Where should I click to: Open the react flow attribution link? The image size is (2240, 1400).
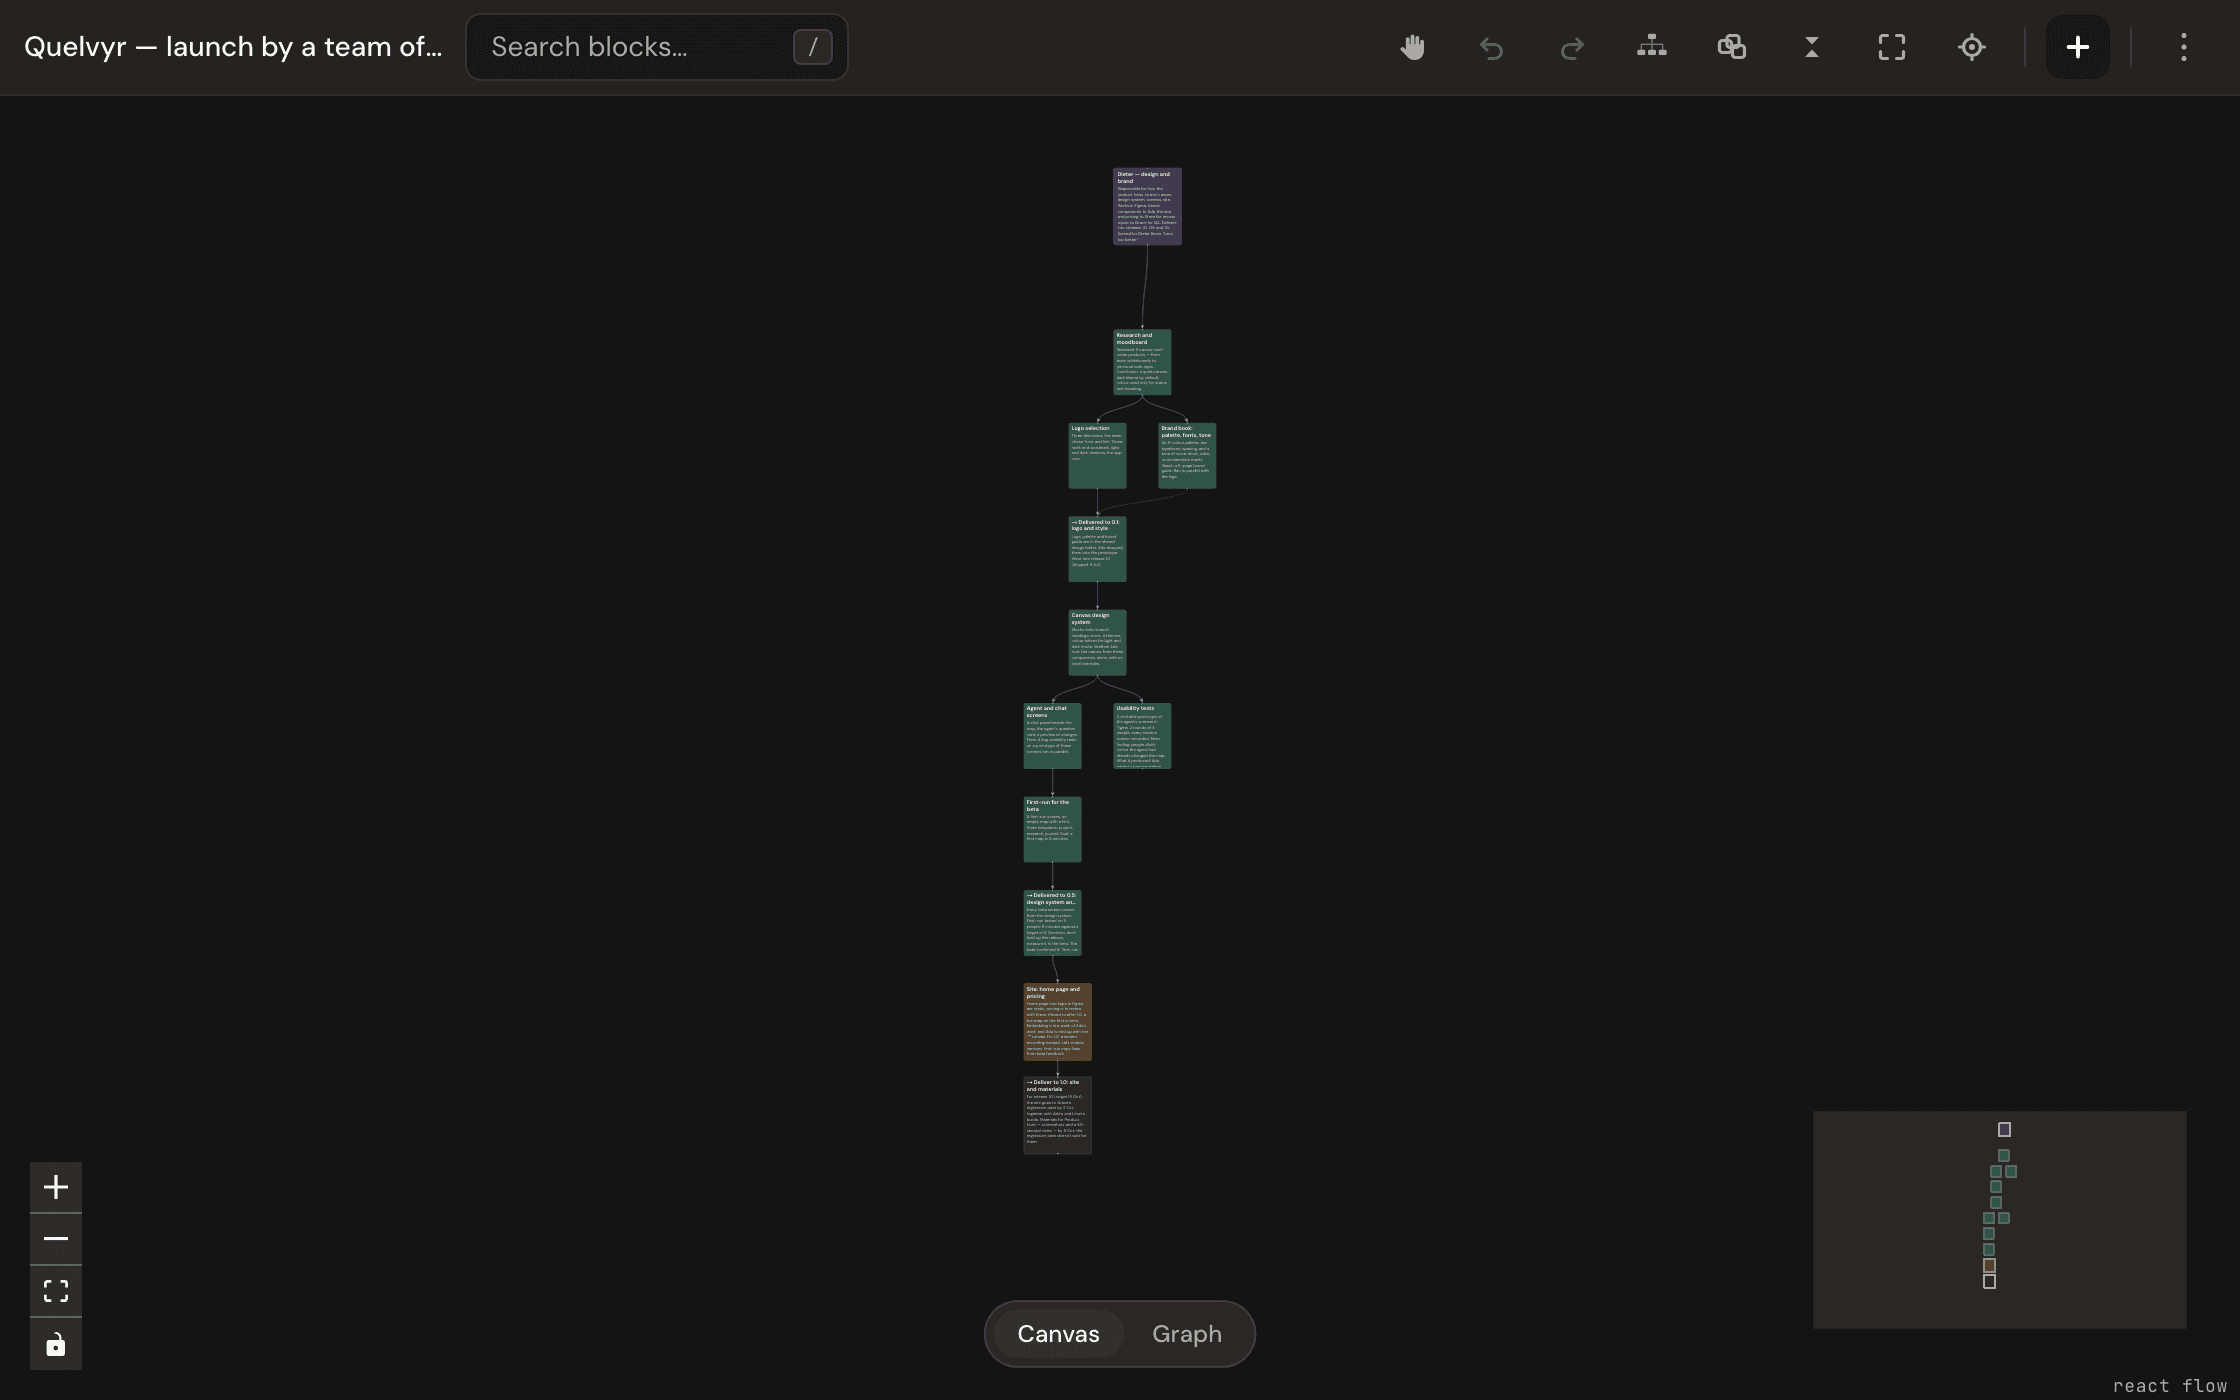2169,1386
